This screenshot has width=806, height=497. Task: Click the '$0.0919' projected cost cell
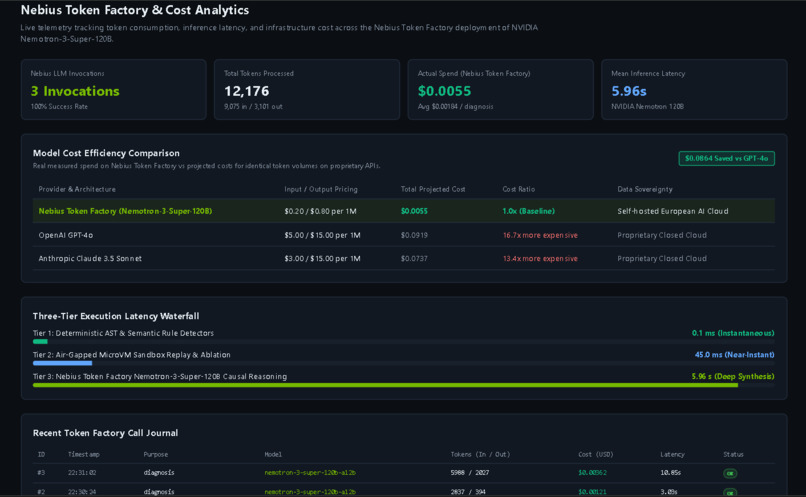coord(414,235)
